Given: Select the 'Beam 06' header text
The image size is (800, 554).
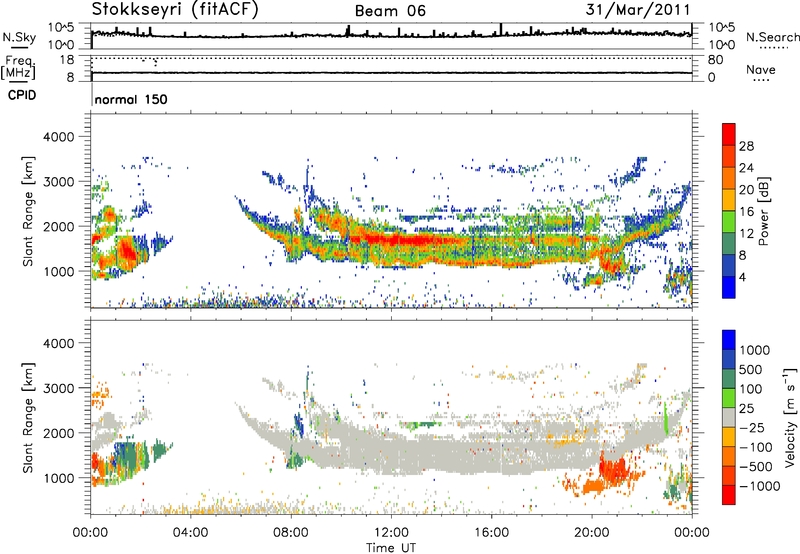Looking at the screenshot, I should (x=390, y=11).
